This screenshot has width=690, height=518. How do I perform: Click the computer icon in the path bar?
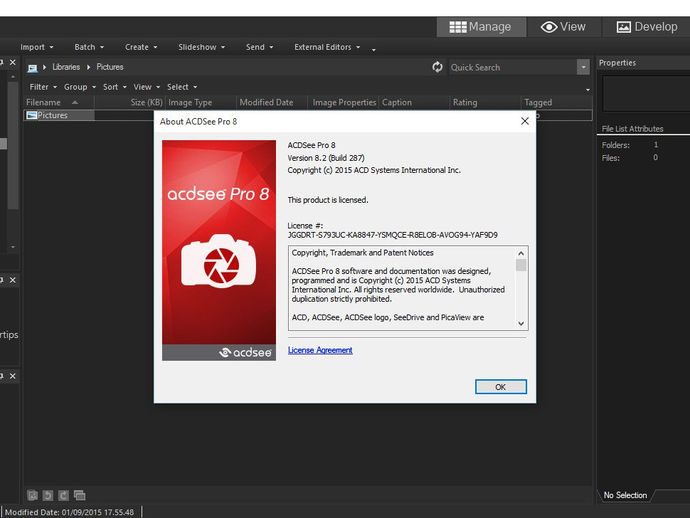click(x=32, y=68)
